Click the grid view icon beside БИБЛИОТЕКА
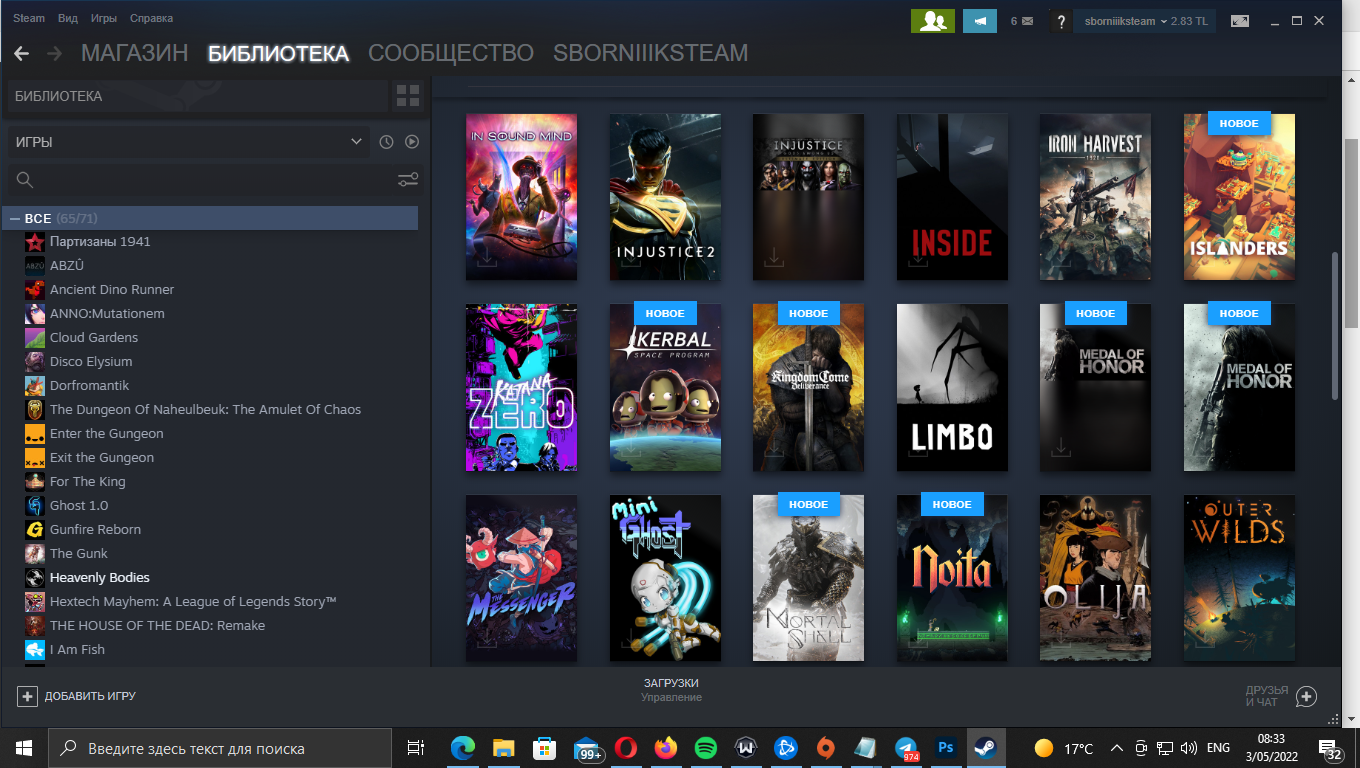 coord(408,96)
